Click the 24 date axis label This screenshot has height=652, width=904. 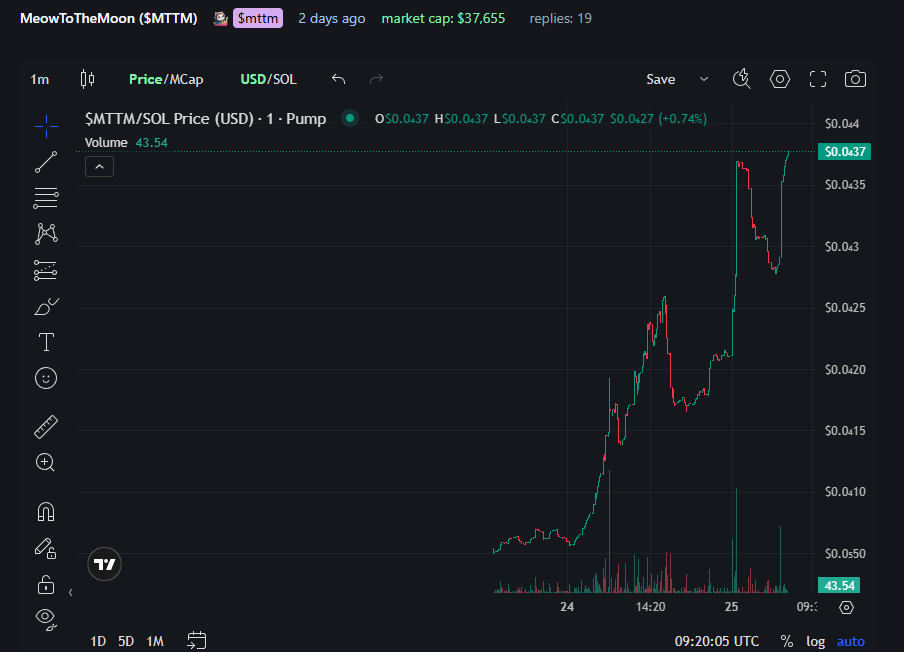tap(567, 607)
